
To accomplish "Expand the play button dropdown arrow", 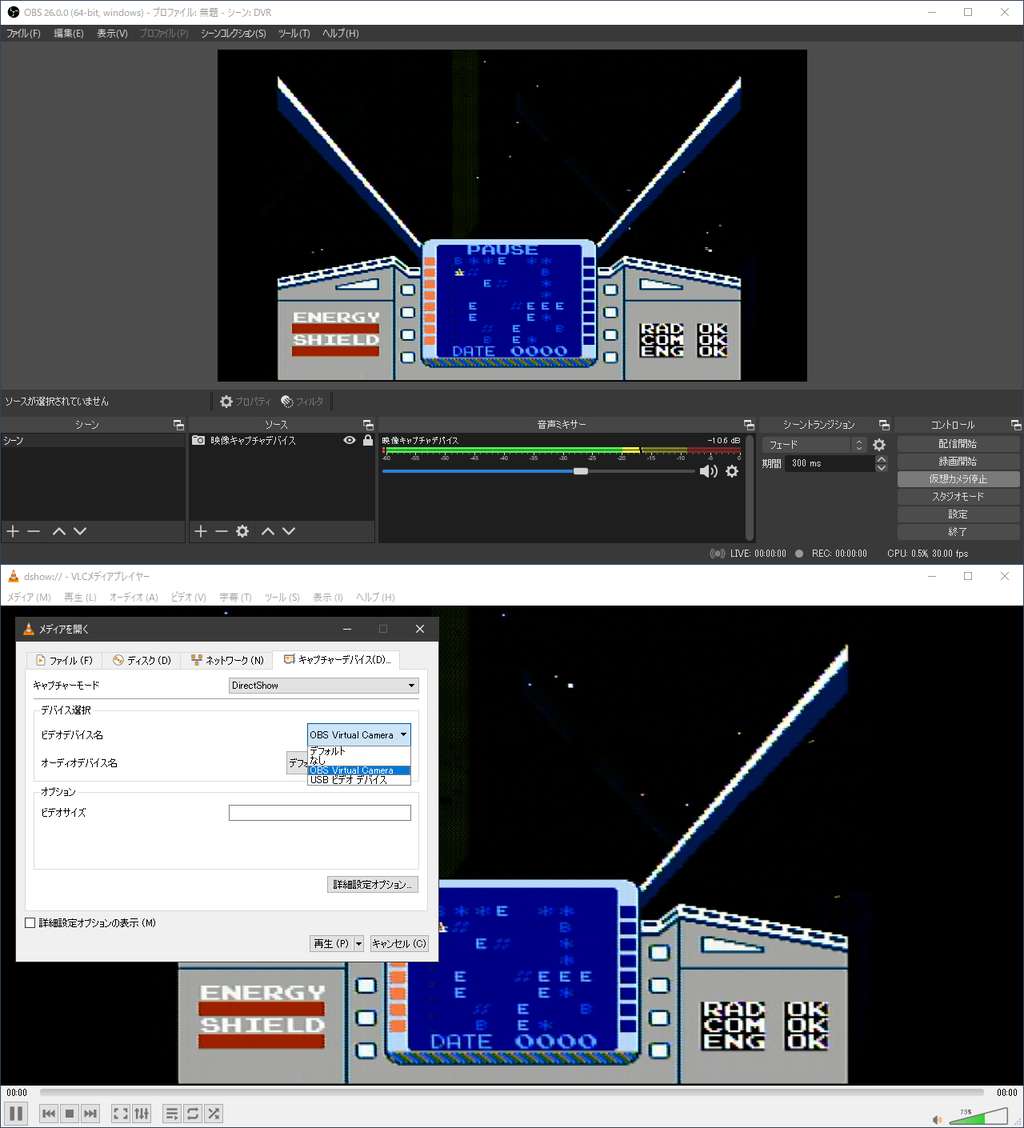I will pyautogui.click(x=358, y=944).
